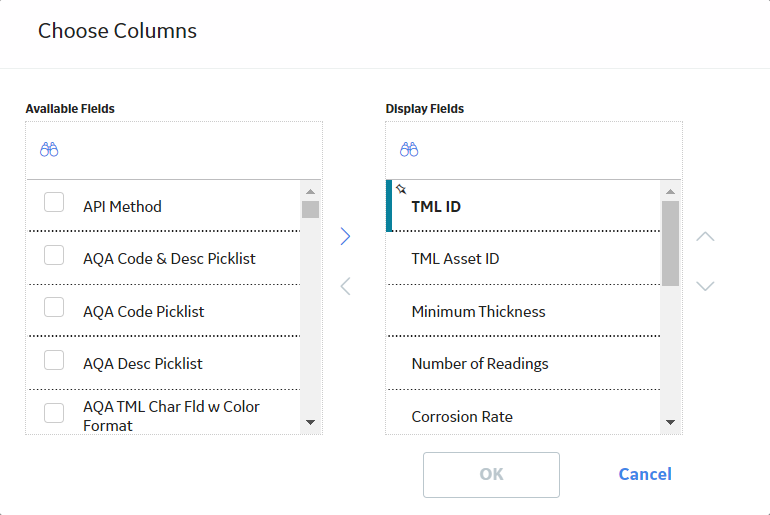The height and width of the screenshot is (515, 770).
Task: Click the pin icon on TML ID
Action: pyautogui.click(x=401, y=189)
